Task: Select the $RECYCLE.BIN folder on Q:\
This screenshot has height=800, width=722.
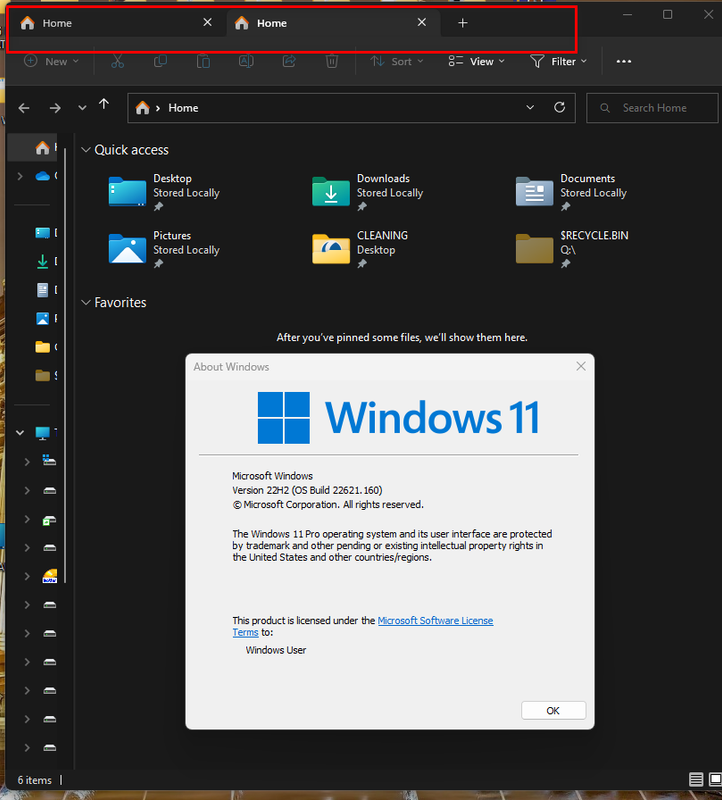Action: tap(572, 249)
